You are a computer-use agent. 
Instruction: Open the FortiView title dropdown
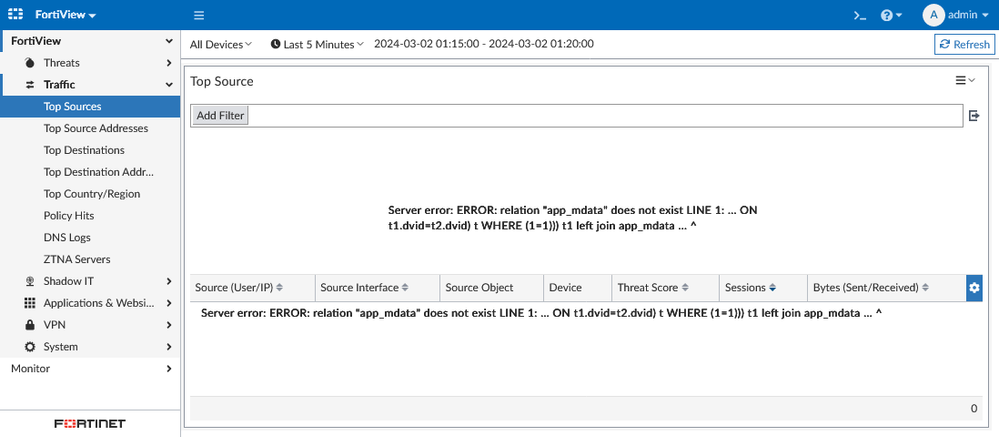coord(66,15)
